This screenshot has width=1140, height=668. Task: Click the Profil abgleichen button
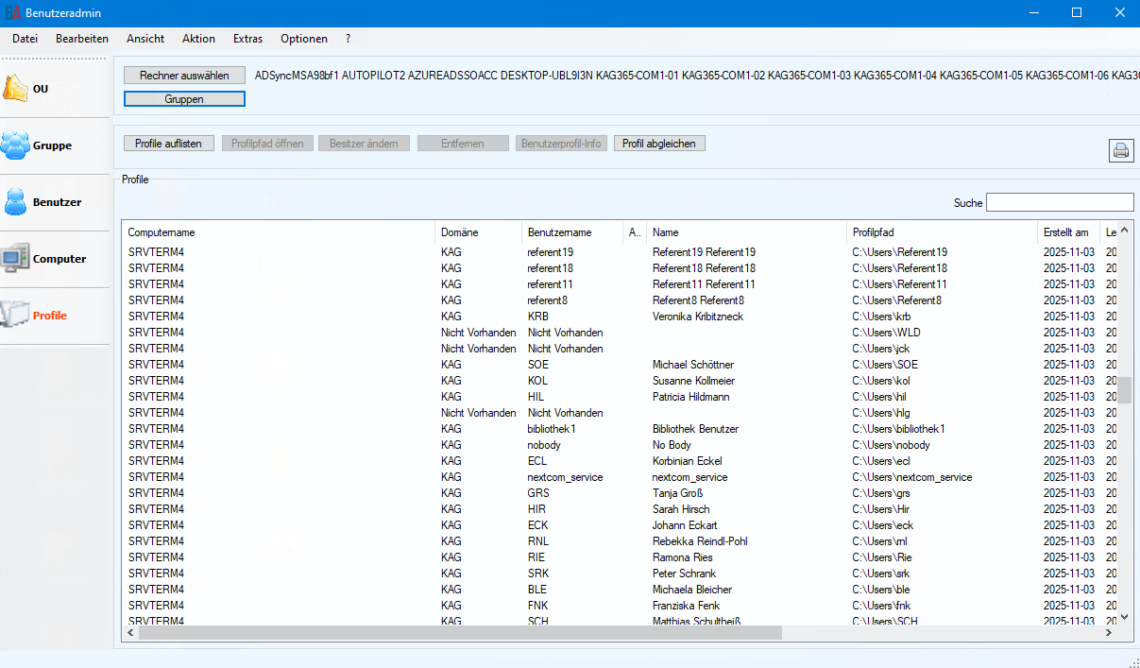(x=659, y=144)
